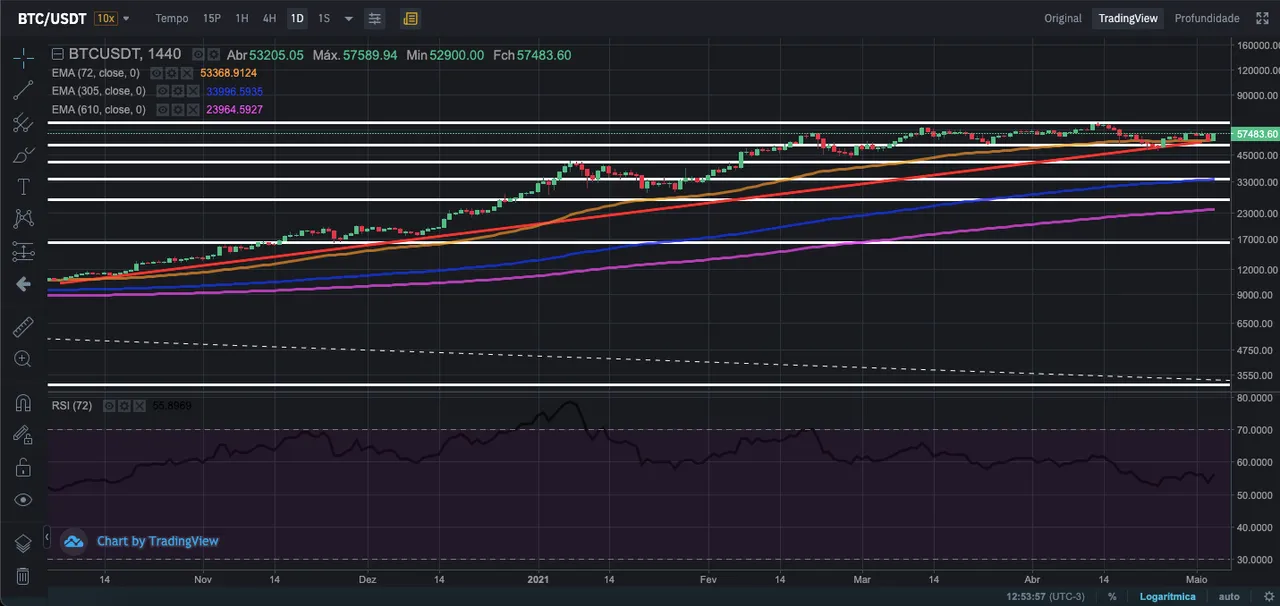Toggle auto scale mode
Viewport: 1280px width, 606px height.
tap(1228, 597)
